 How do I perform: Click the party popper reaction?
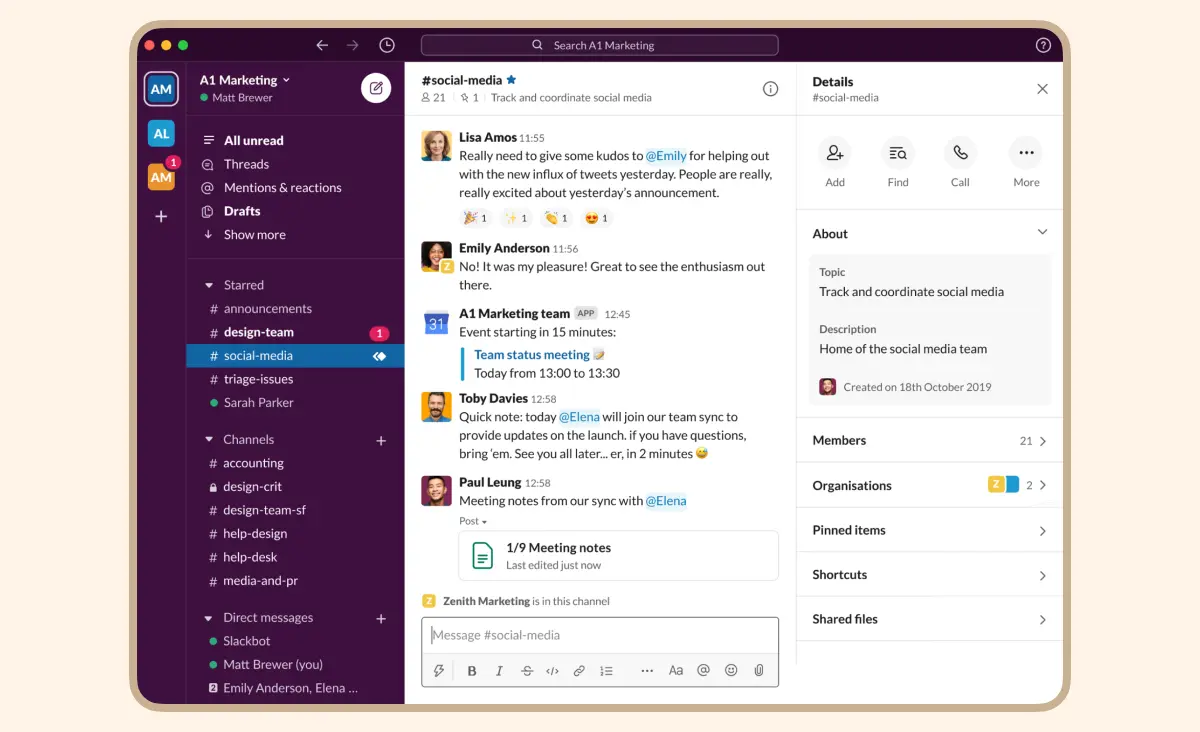point(475,218)
